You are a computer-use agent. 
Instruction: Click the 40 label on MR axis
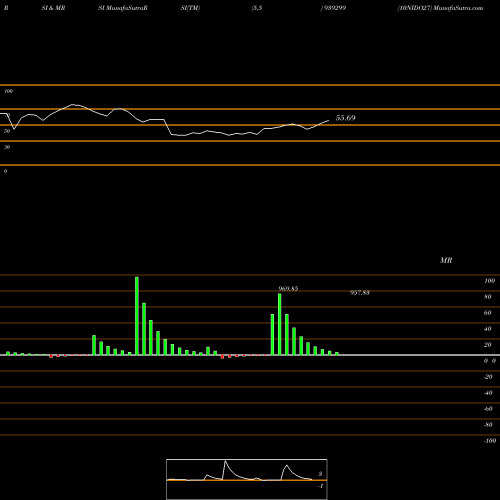(488, 329)
